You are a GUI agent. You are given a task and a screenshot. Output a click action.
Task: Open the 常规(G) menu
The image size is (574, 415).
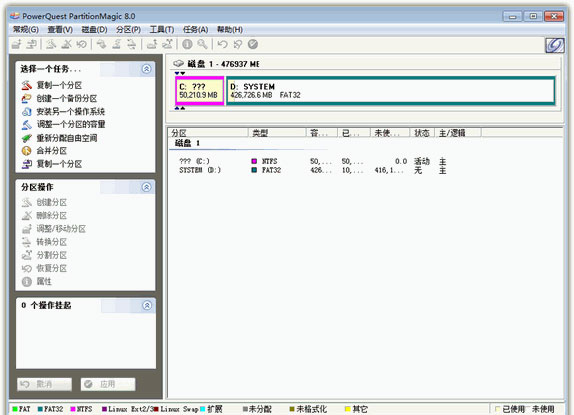[x=26, y=29]
